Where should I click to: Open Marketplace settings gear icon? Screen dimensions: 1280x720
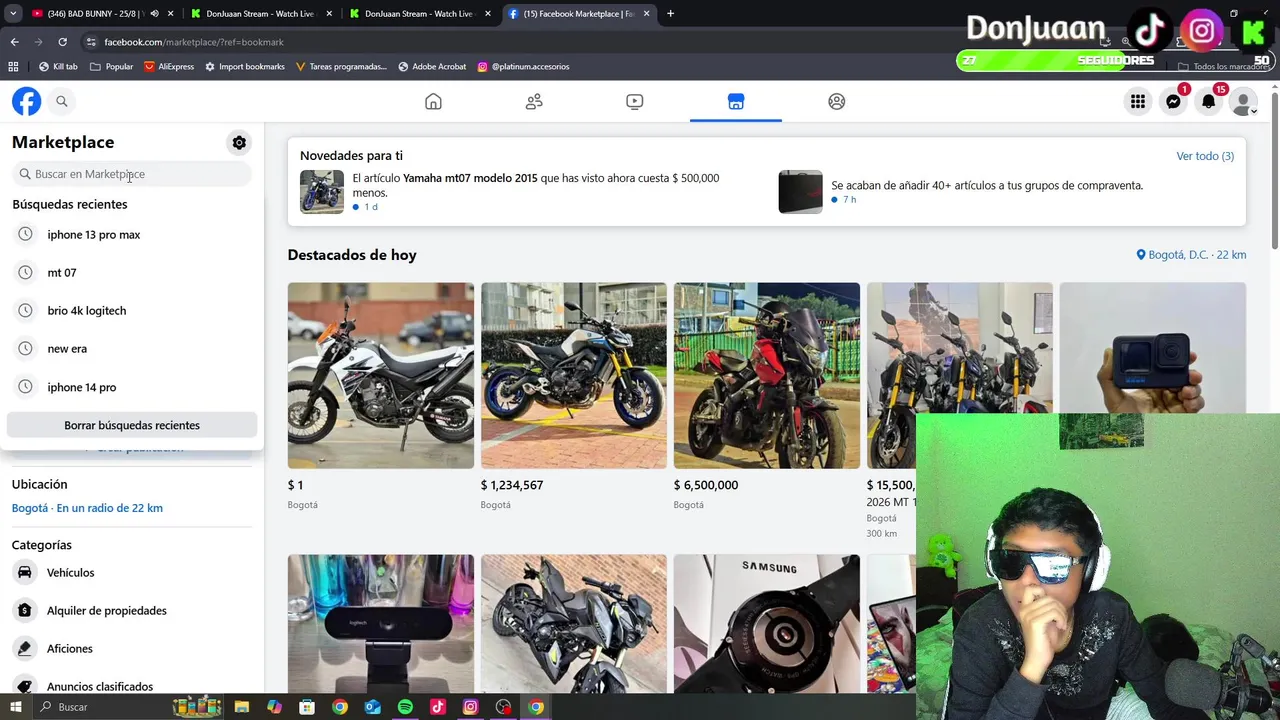point(239,143)
